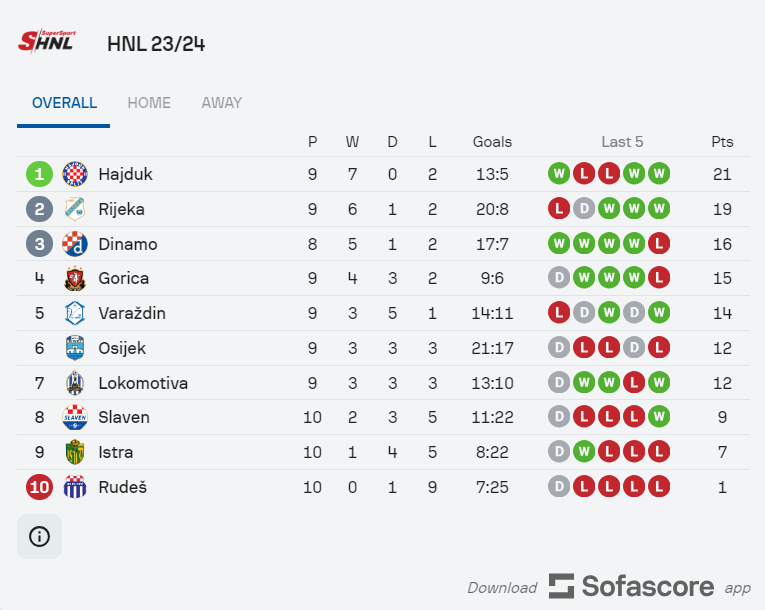Viewport: 765px width, 610px height.
Task: Click the Slaven club crest icon
Action: [x=75, y=417]
